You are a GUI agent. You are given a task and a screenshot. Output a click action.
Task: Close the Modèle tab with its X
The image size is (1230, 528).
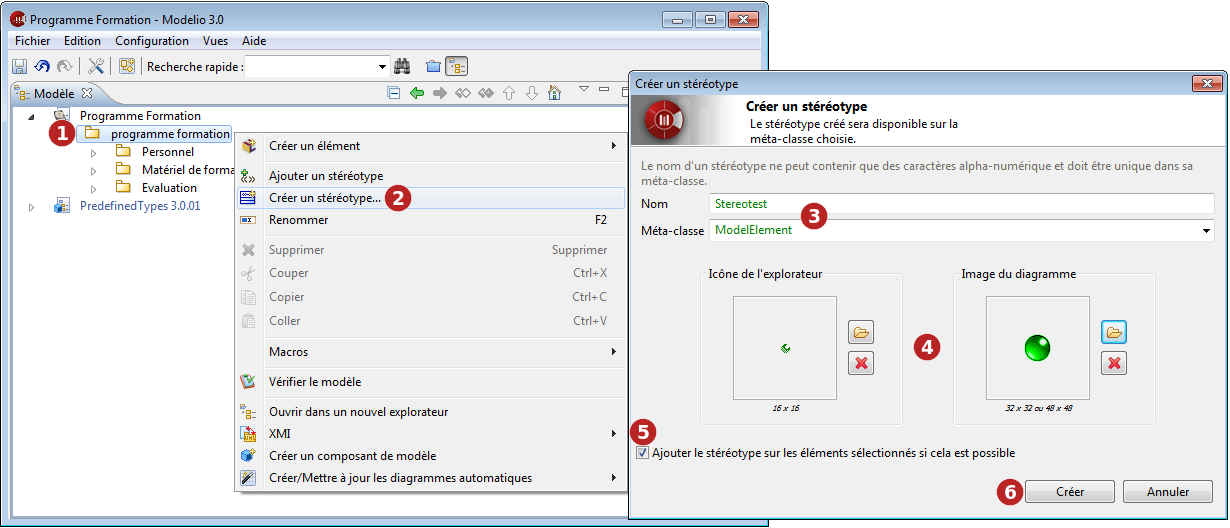tap(86, 93)
